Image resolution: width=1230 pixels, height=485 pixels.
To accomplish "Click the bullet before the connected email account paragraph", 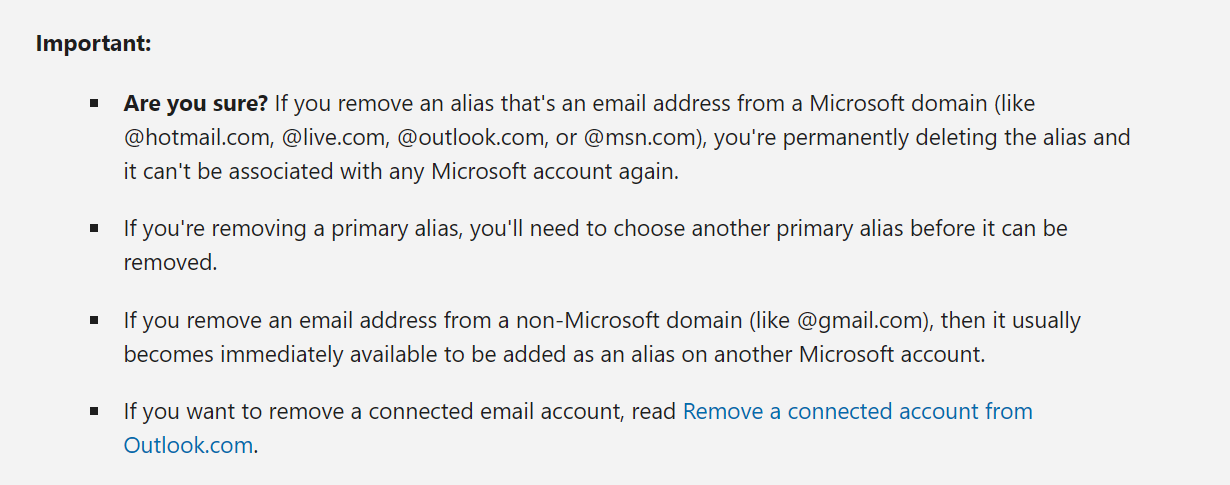I will click(94, 411).
